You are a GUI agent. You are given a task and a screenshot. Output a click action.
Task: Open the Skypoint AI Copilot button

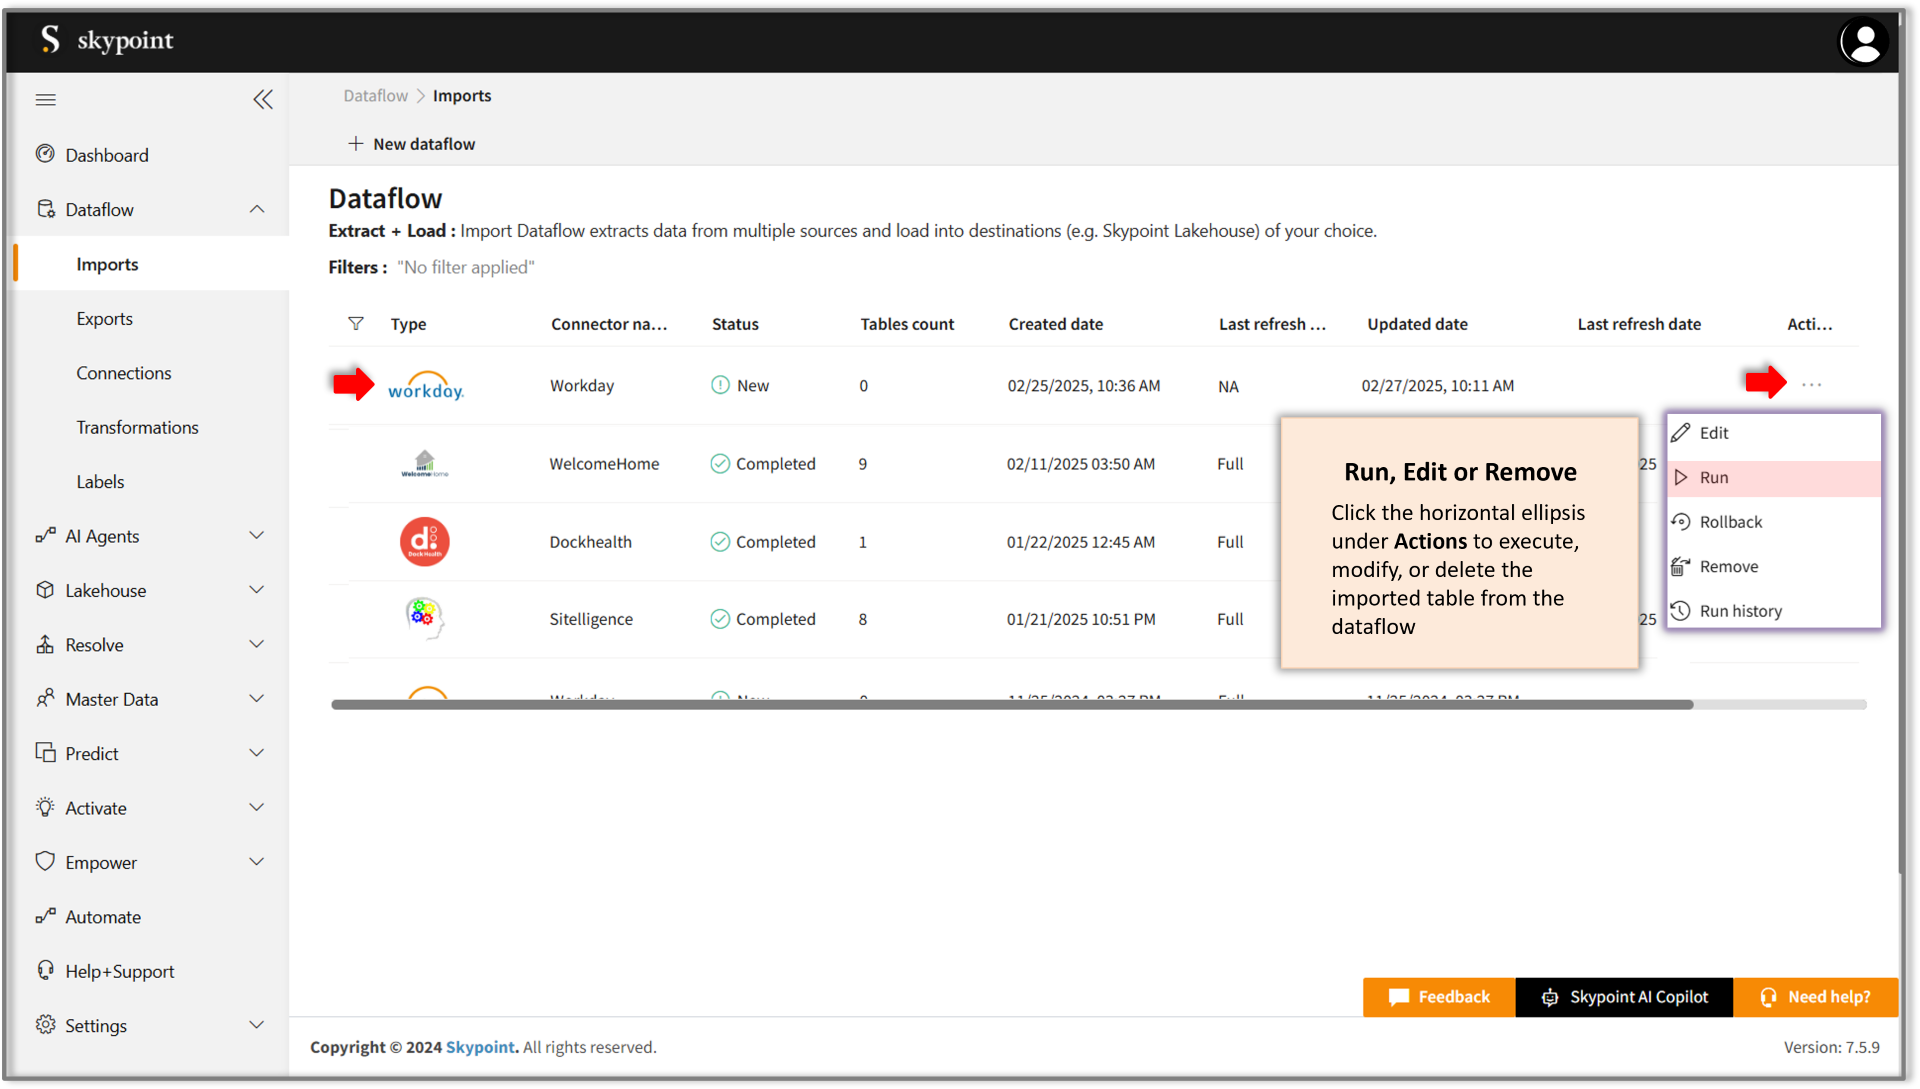[1624, 997]
